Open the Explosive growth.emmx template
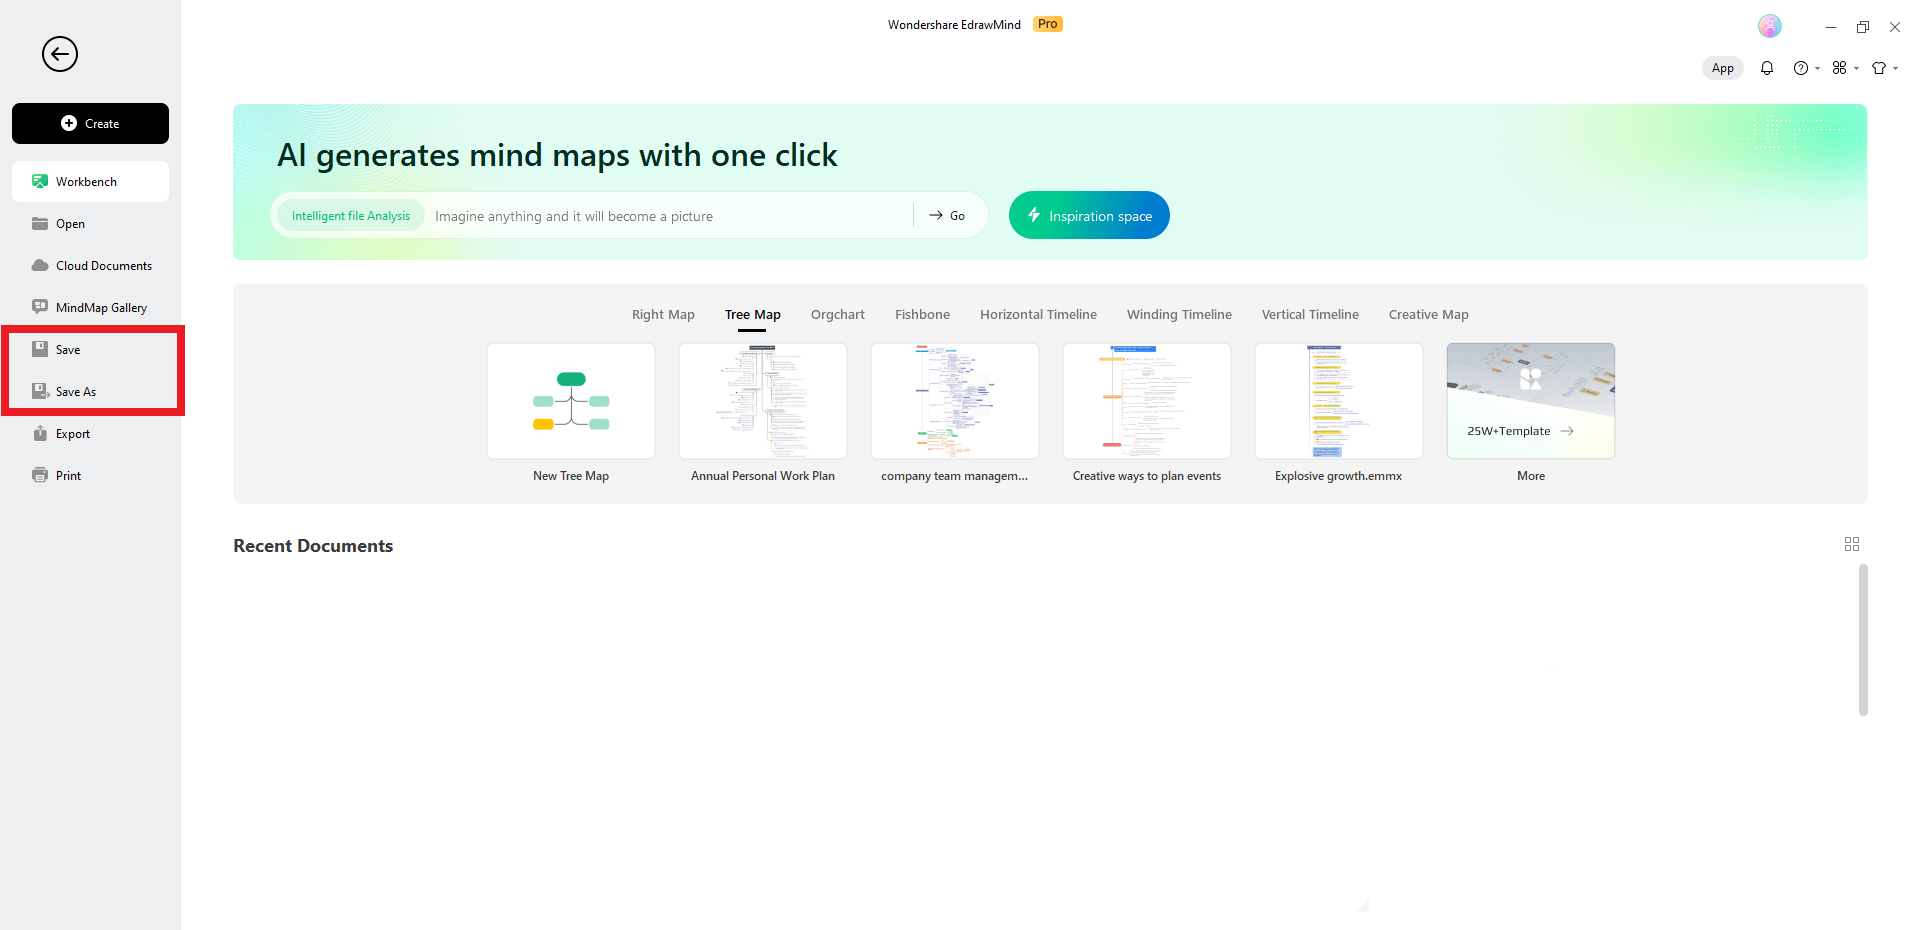This screenshot has width=1920, height=930. (1339, 401)
